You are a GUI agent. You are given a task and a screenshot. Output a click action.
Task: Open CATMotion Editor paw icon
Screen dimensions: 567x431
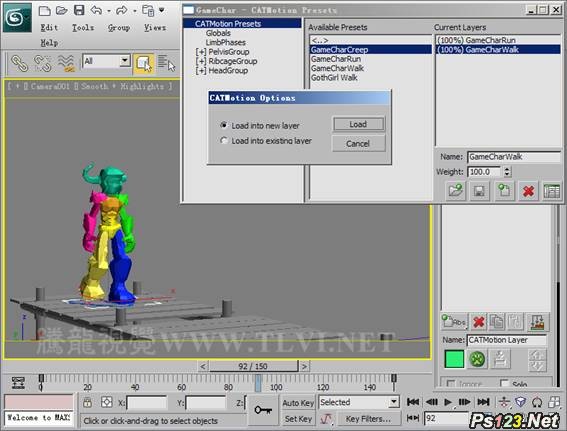pos(477,359)
